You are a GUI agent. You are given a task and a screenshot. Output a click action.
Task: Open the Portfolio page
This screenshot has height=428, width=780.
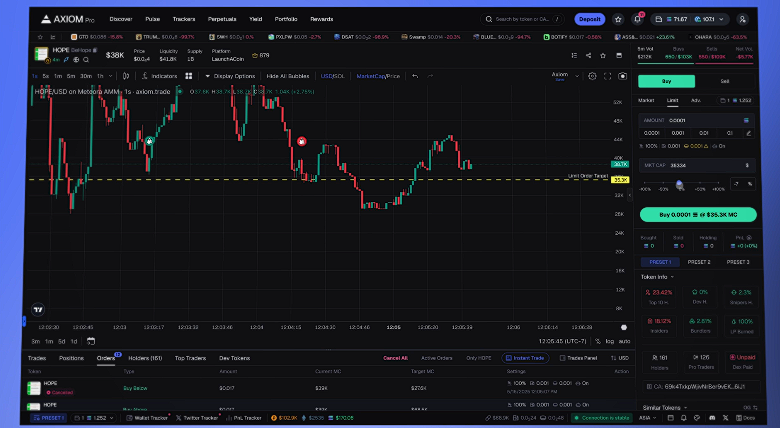click(286, 19)
